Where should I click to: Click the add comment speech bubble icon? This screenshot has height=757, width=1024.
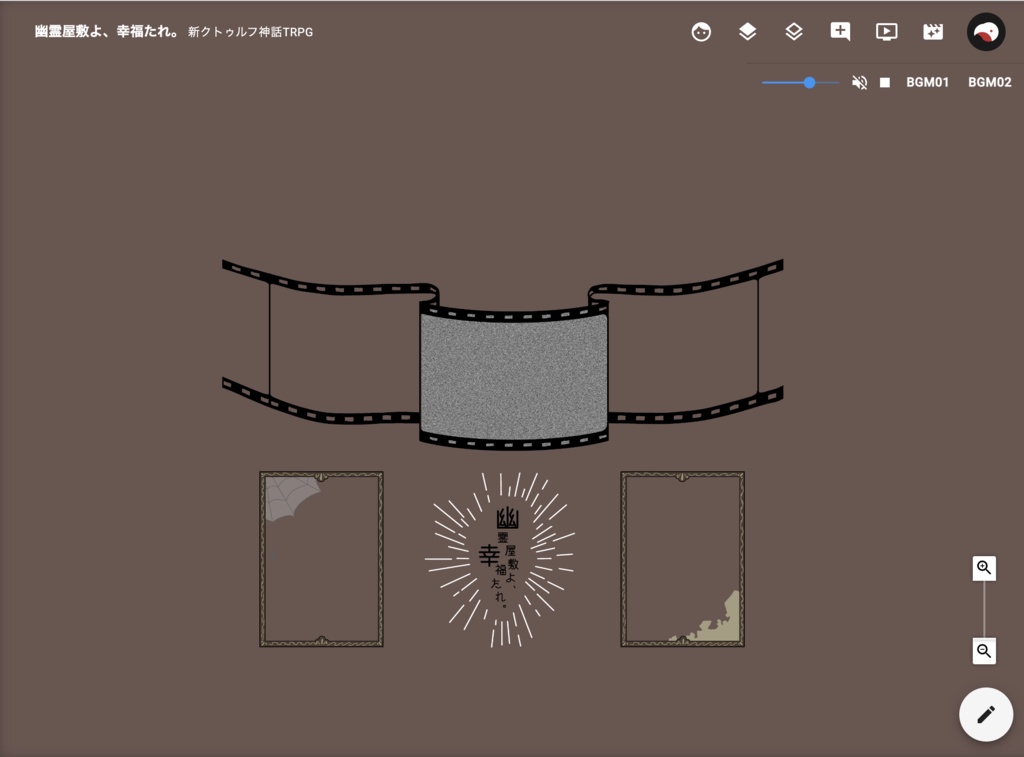pos(840,31)
